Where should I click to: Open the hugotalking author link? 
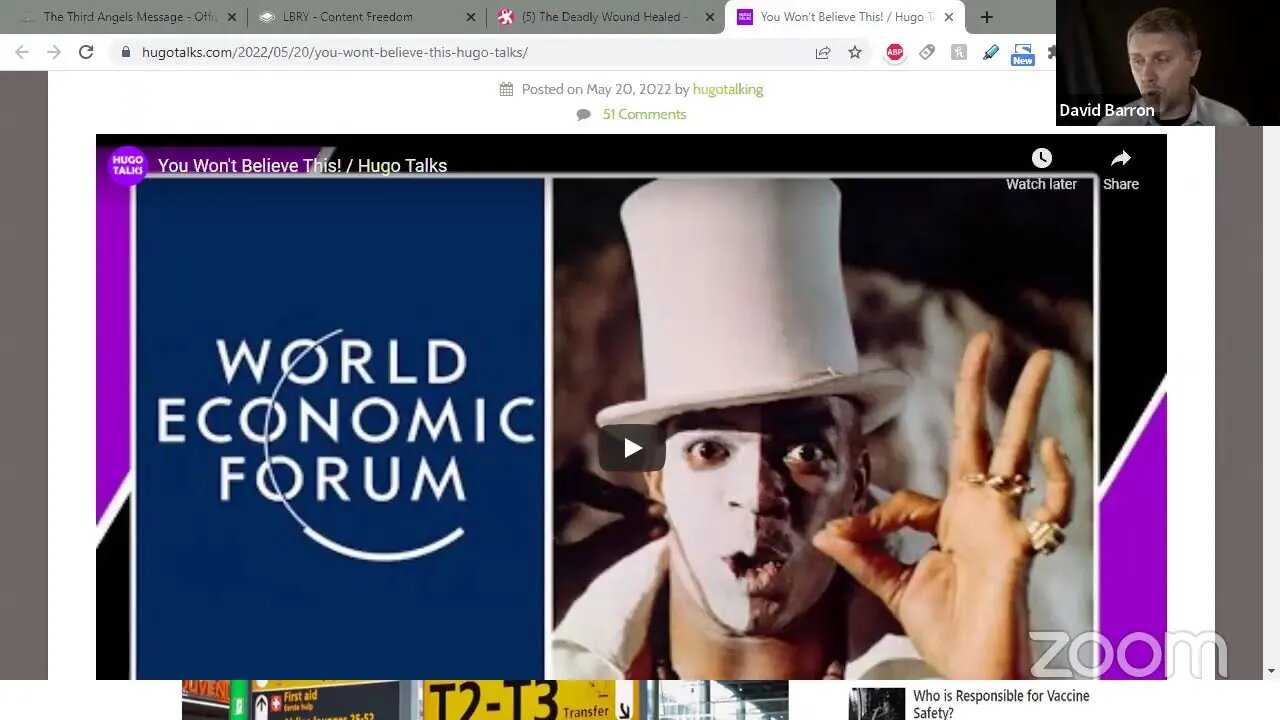pos(728,89)
